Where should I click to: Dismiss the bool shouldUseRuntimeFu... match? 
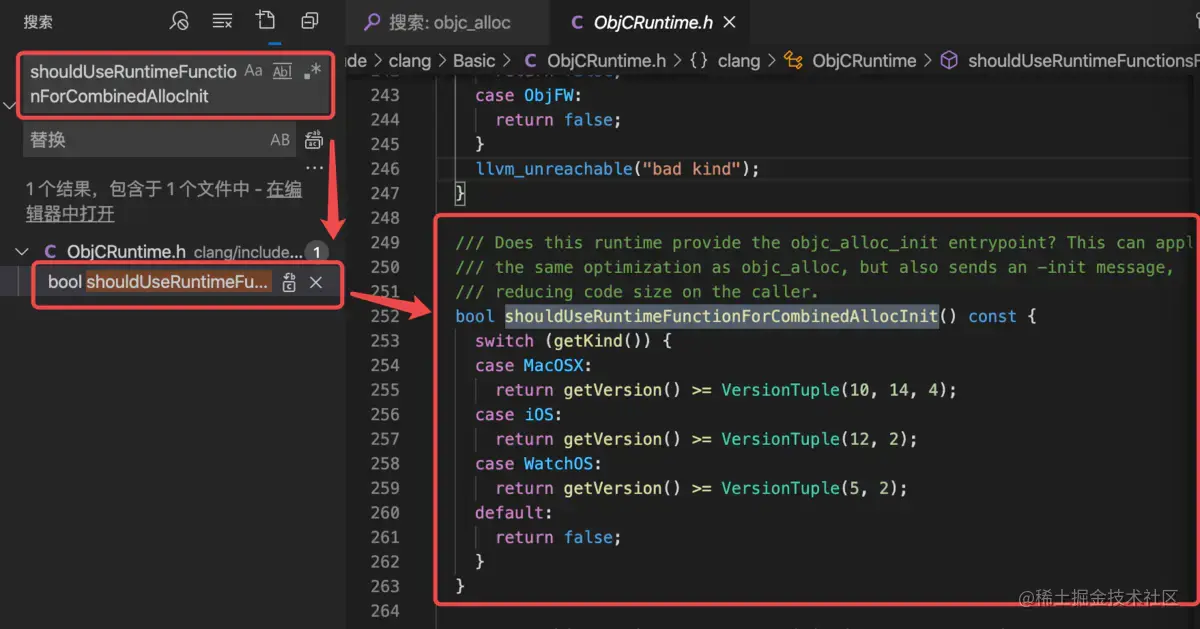click(316, 283)
